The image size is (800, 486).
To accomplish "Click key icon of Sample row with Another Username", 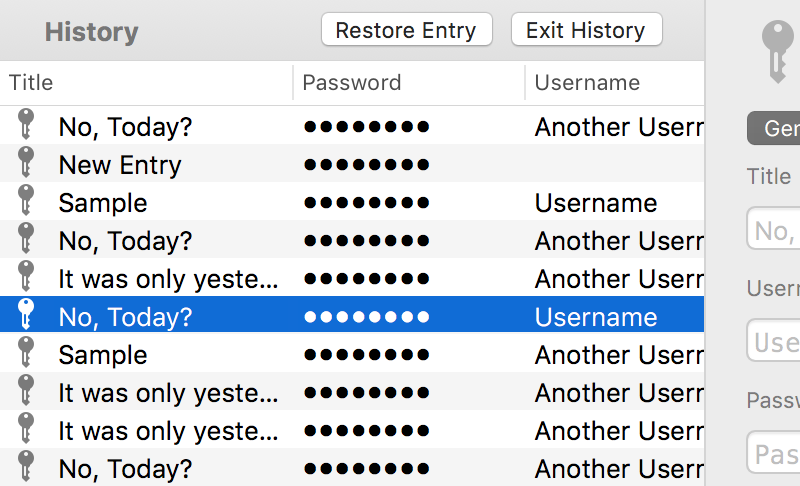I will tap(26, 352).
